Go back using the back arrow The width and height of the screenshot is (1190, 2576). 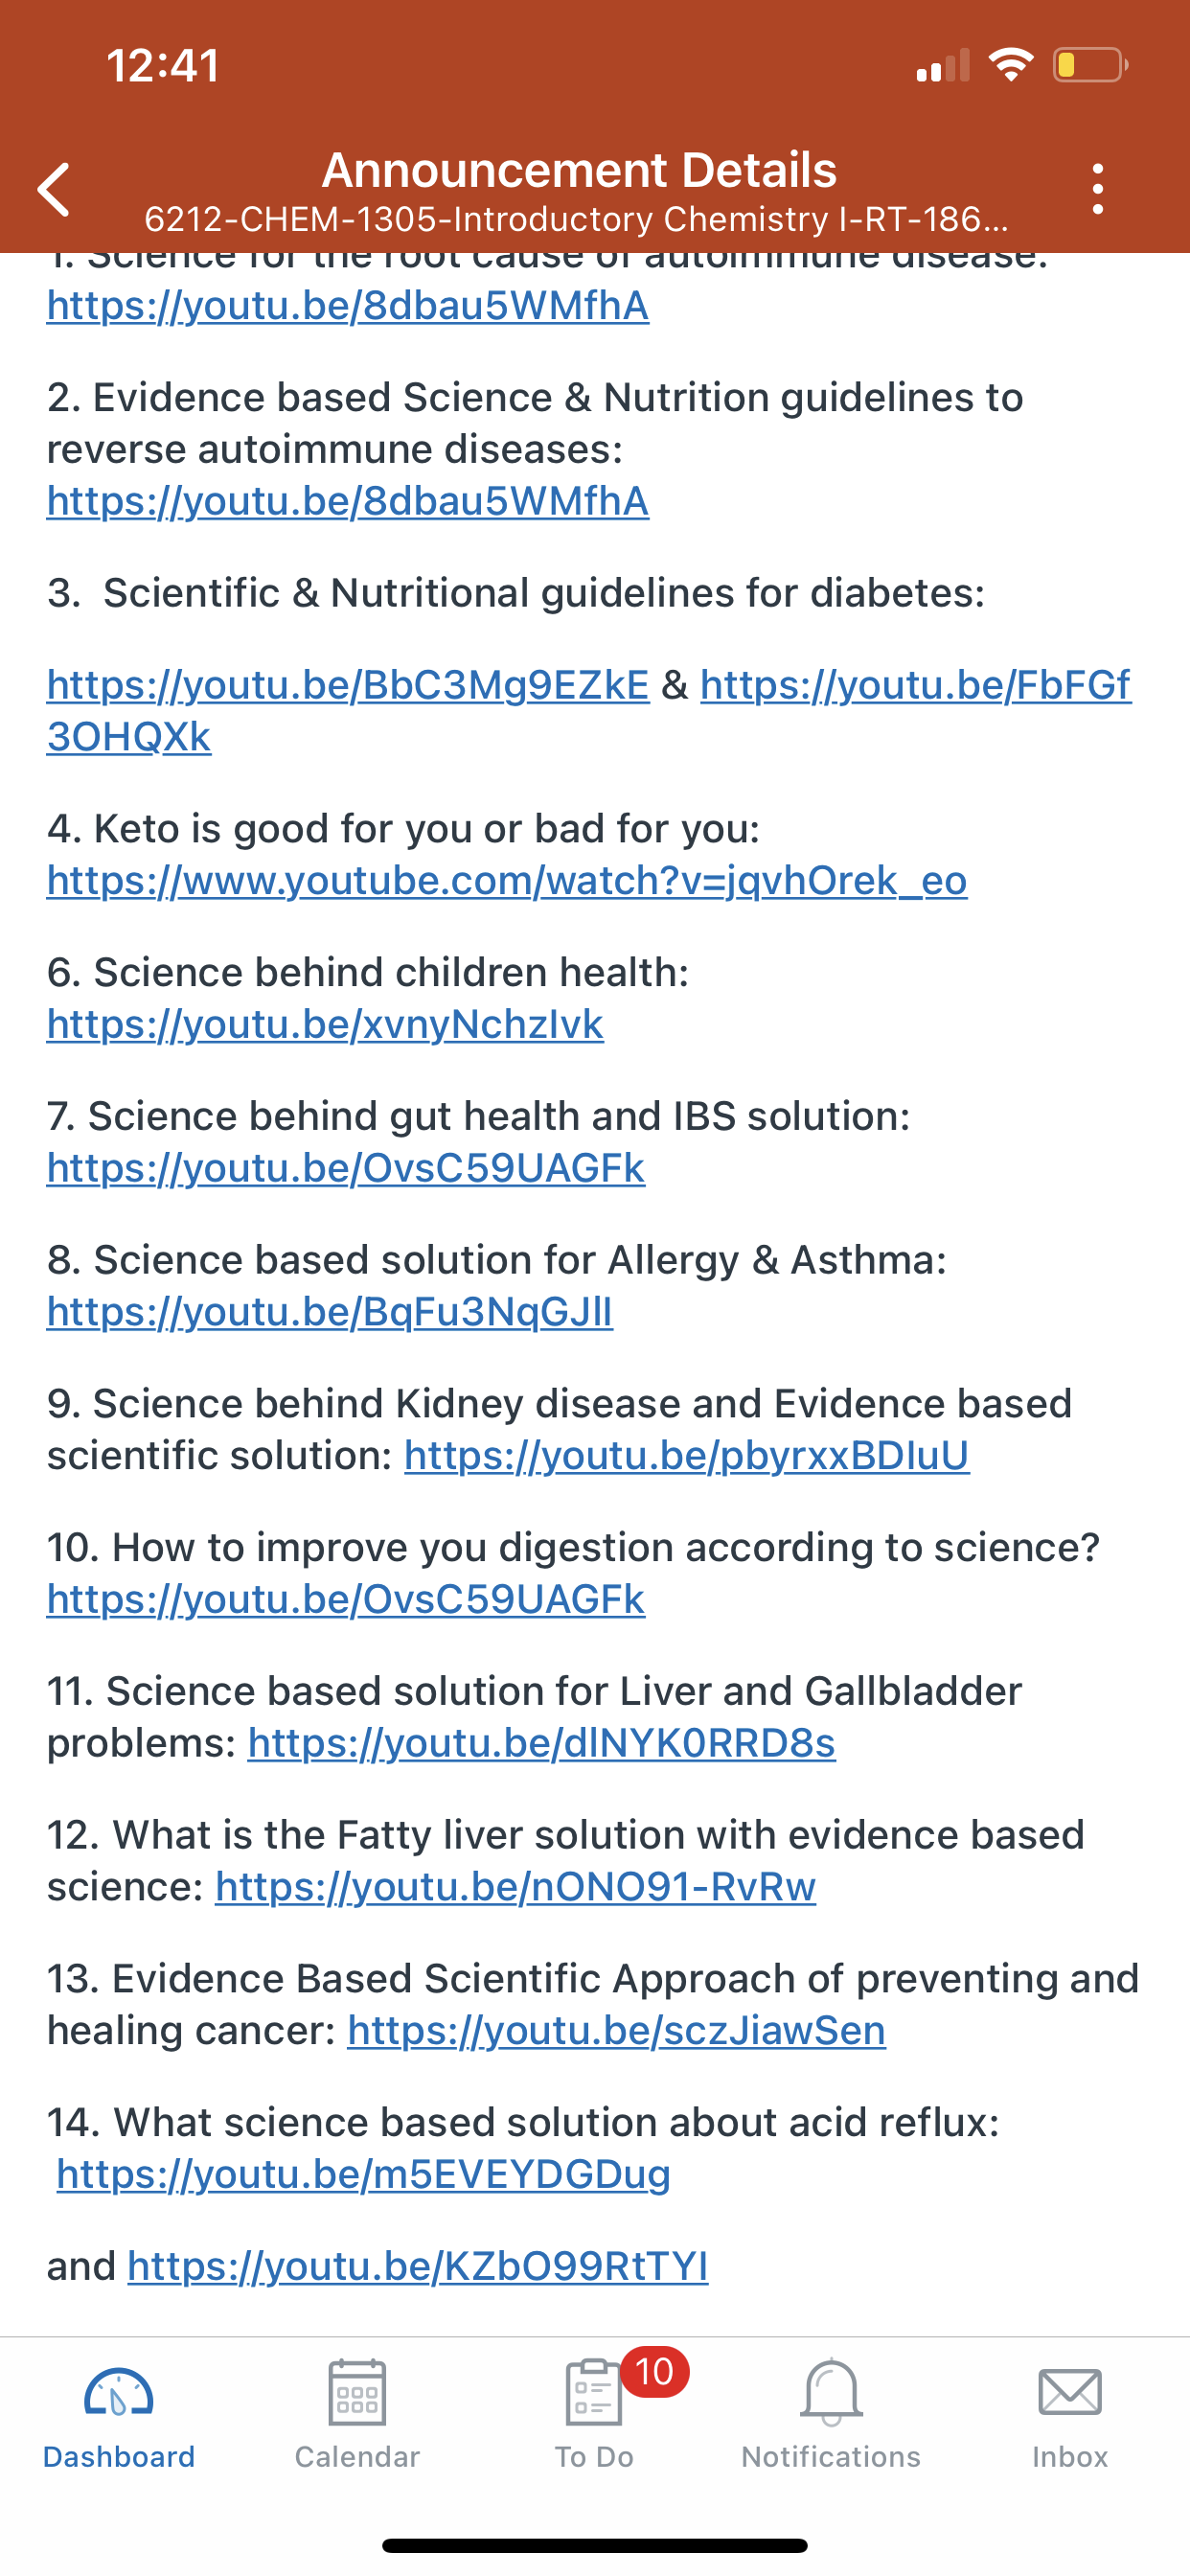[54, 189]
